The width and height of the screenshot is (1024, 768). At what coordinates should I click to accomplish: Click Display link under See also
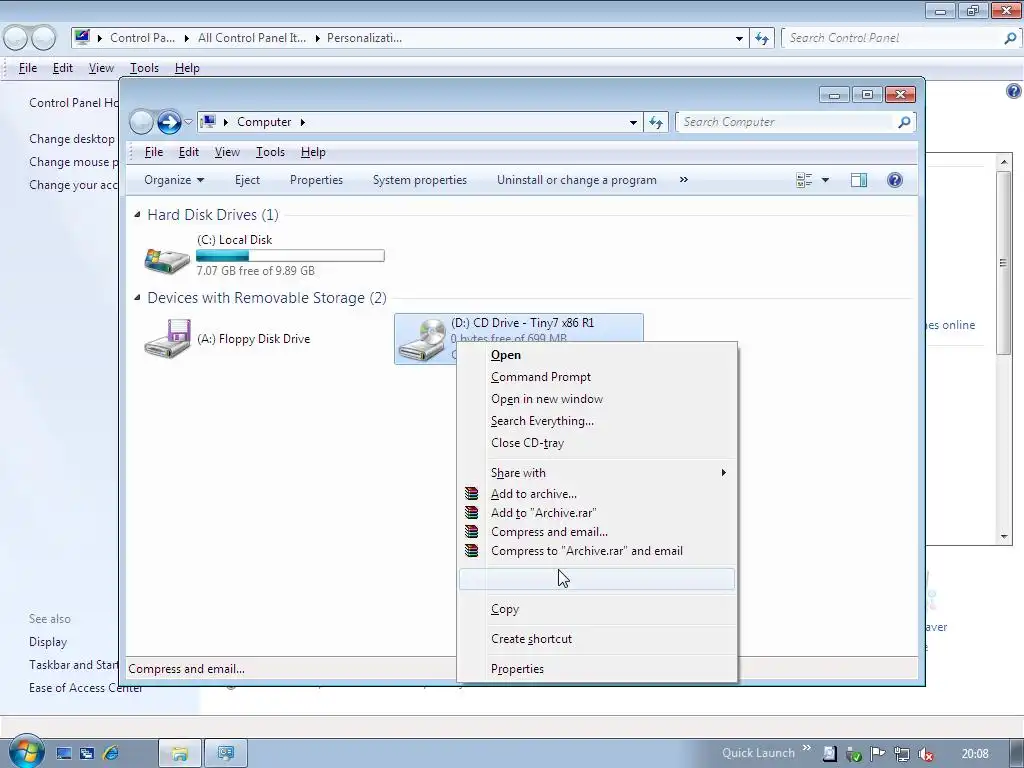coord(48,642)
